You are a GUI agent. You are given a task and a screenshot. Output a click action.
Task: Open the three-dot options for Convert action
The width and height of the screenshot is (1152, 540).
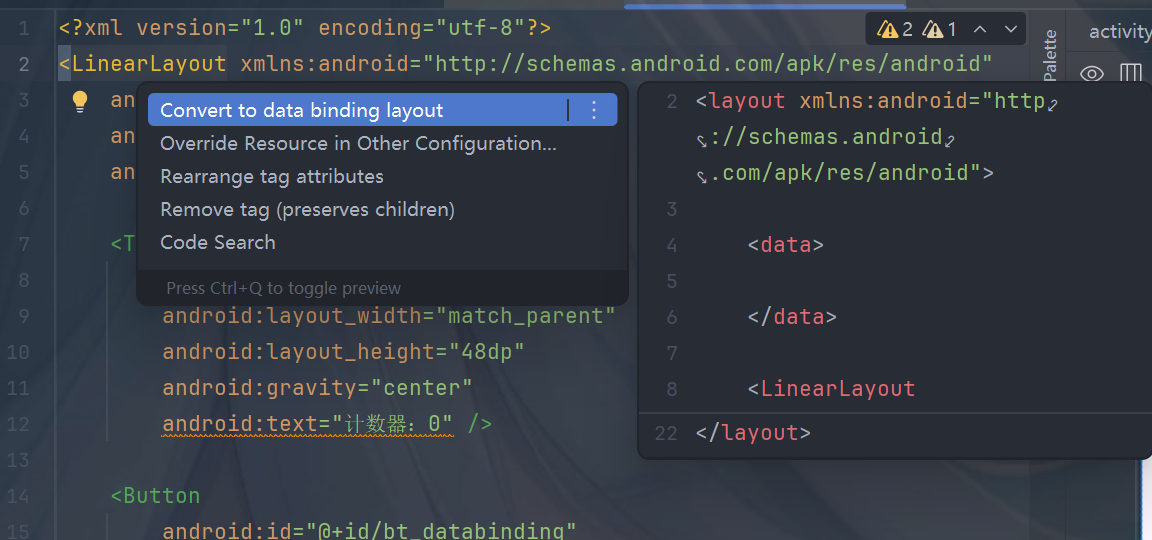[x=594, y=110]
